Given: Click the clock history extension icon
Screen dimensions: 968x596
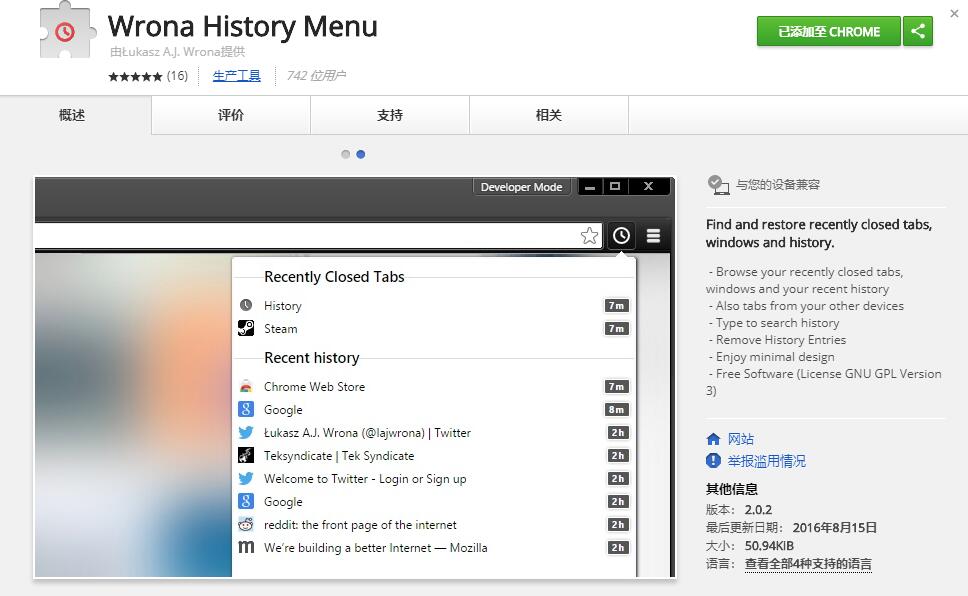Looking at the screenshot, I should coord(621,235).
